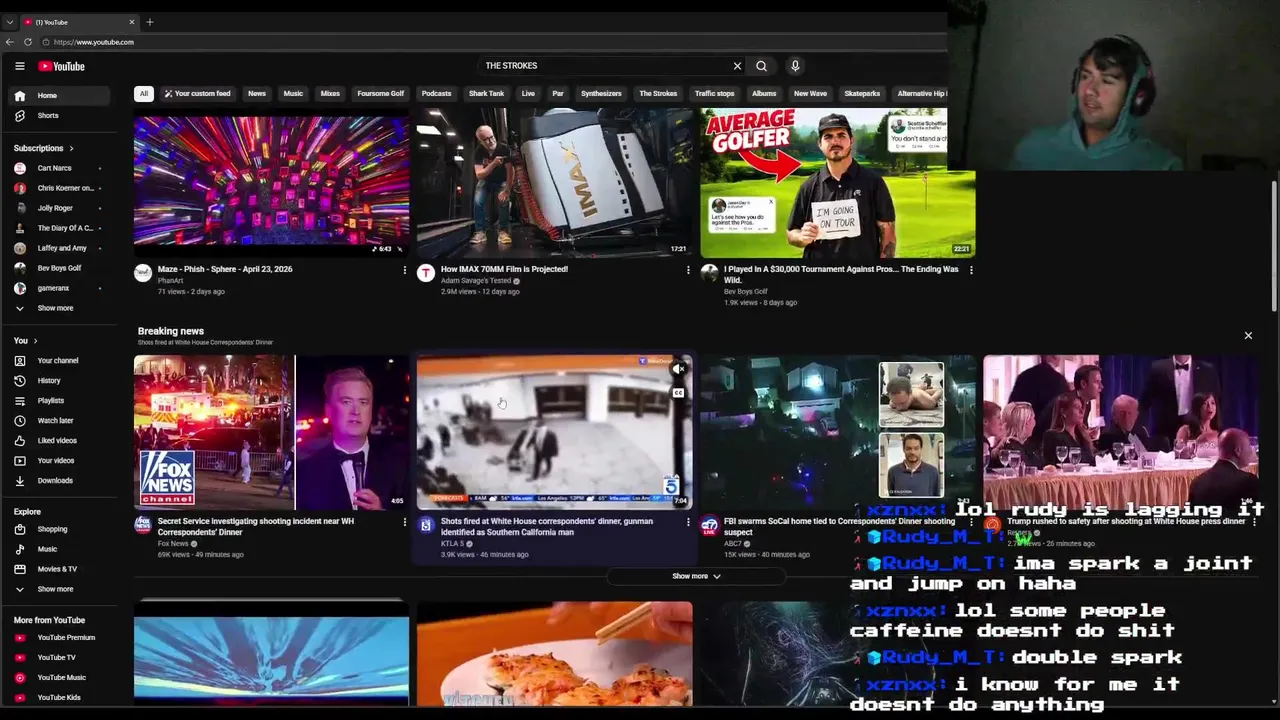
Task: Play Maze - Phish - Sphere thumbnail
Action: (x=272, y=183)
